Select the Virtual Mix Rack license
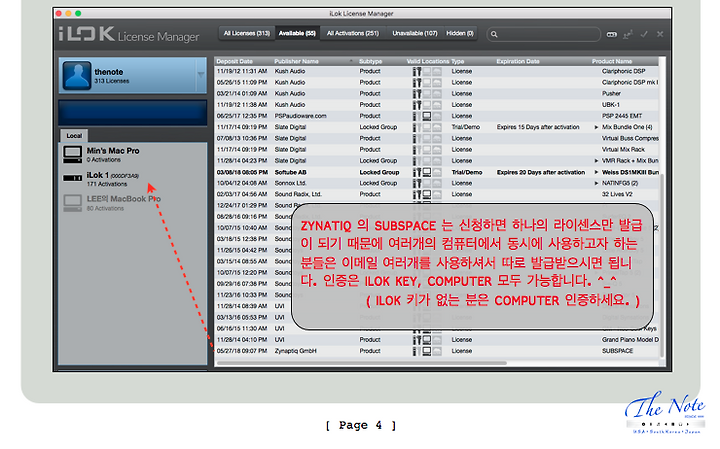The width and height of the screenshot is (720, 449). point(437,150)
